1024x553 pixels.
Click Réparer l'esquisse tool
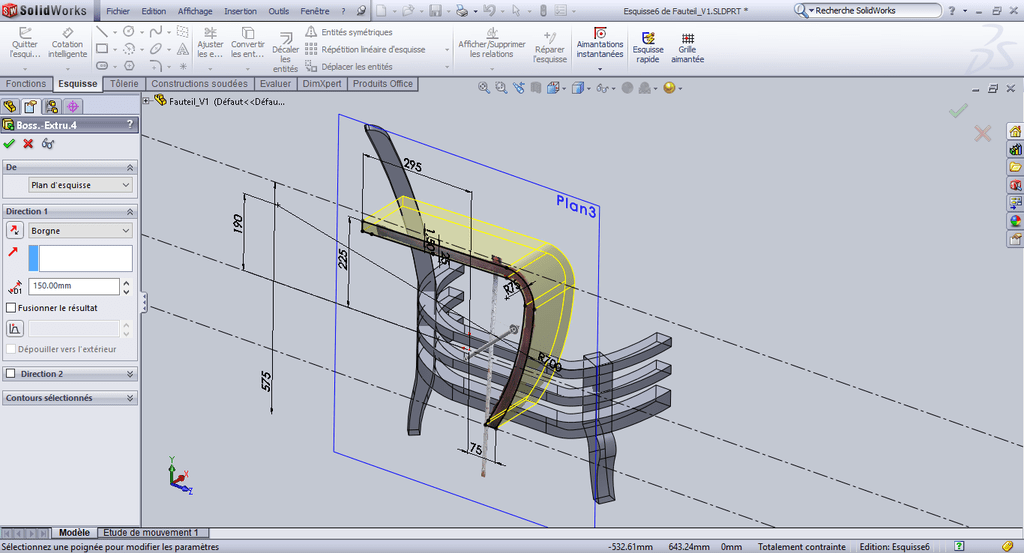[x=549, y=47]
